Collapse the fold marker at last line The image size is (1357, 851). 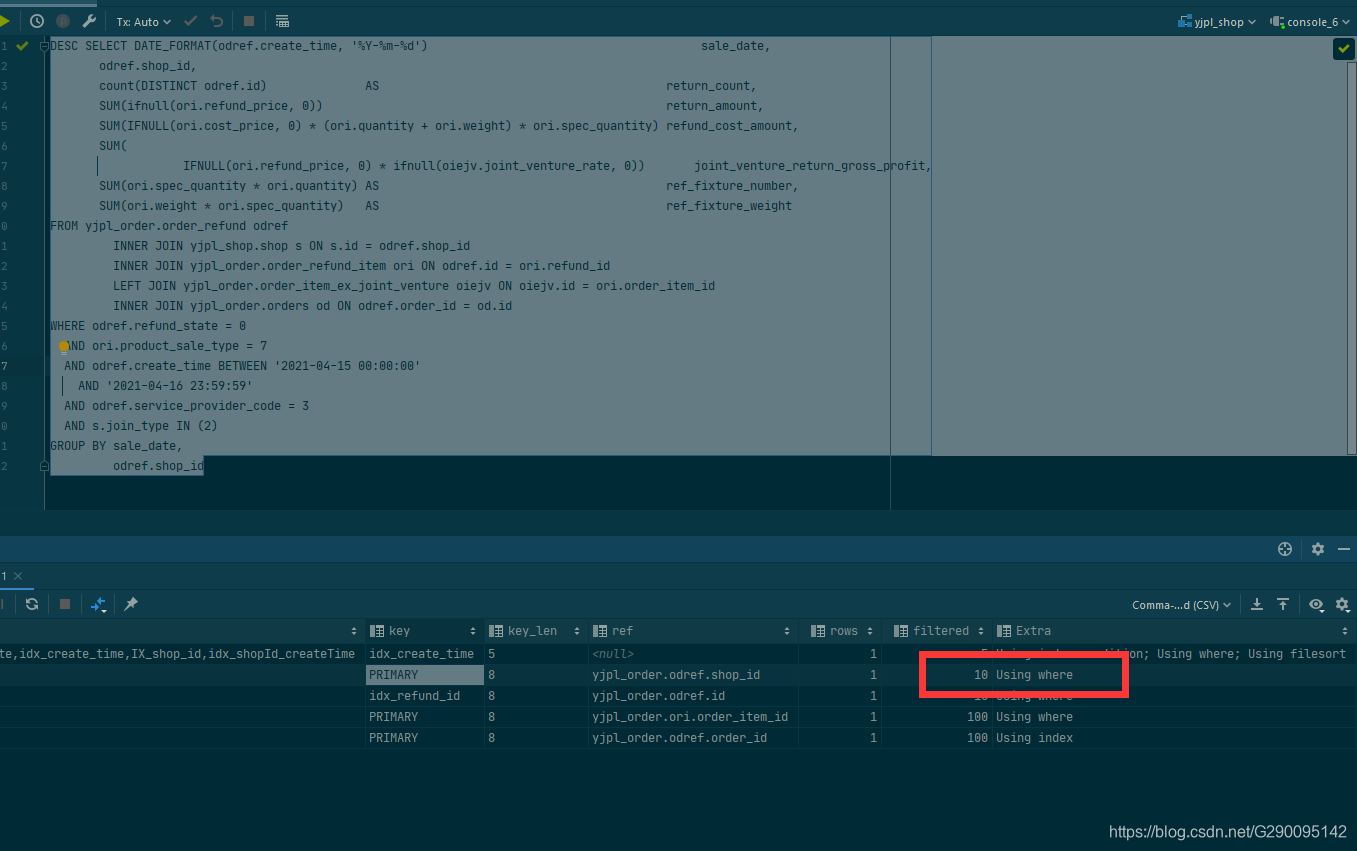[x=44, y=466]
